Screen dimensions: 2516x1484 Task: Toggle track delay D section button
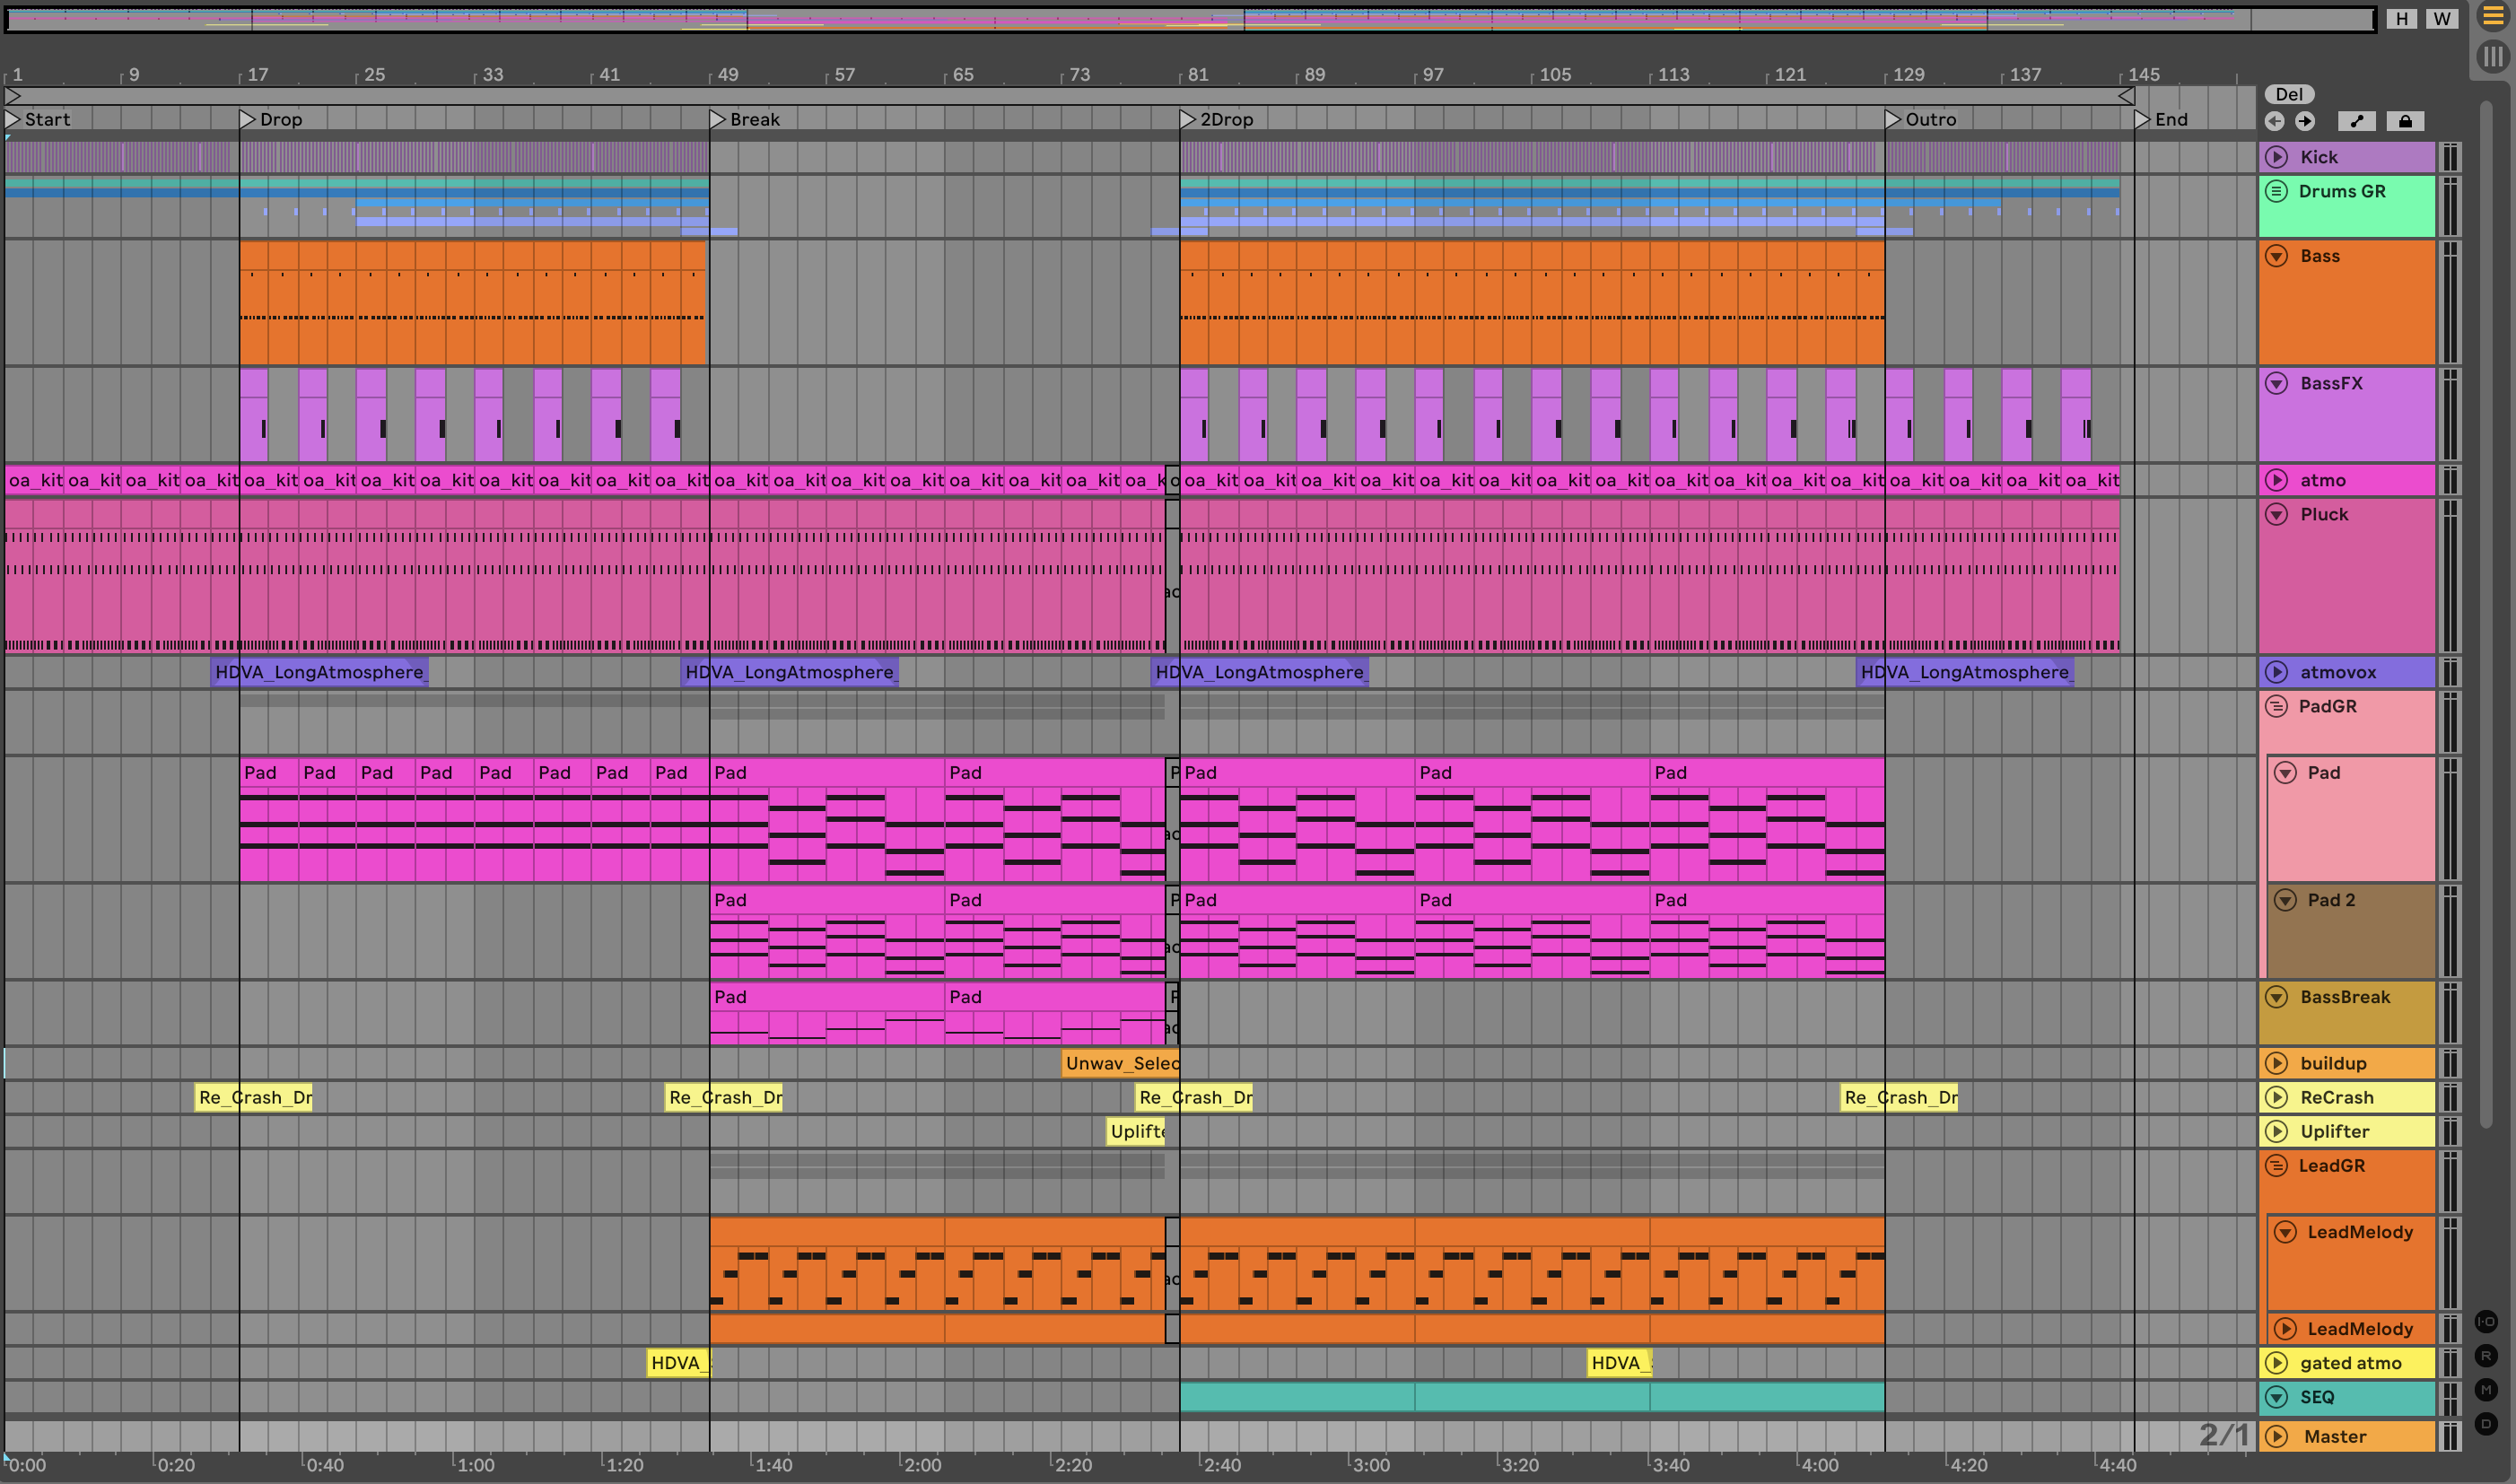pos(2486,1423)
